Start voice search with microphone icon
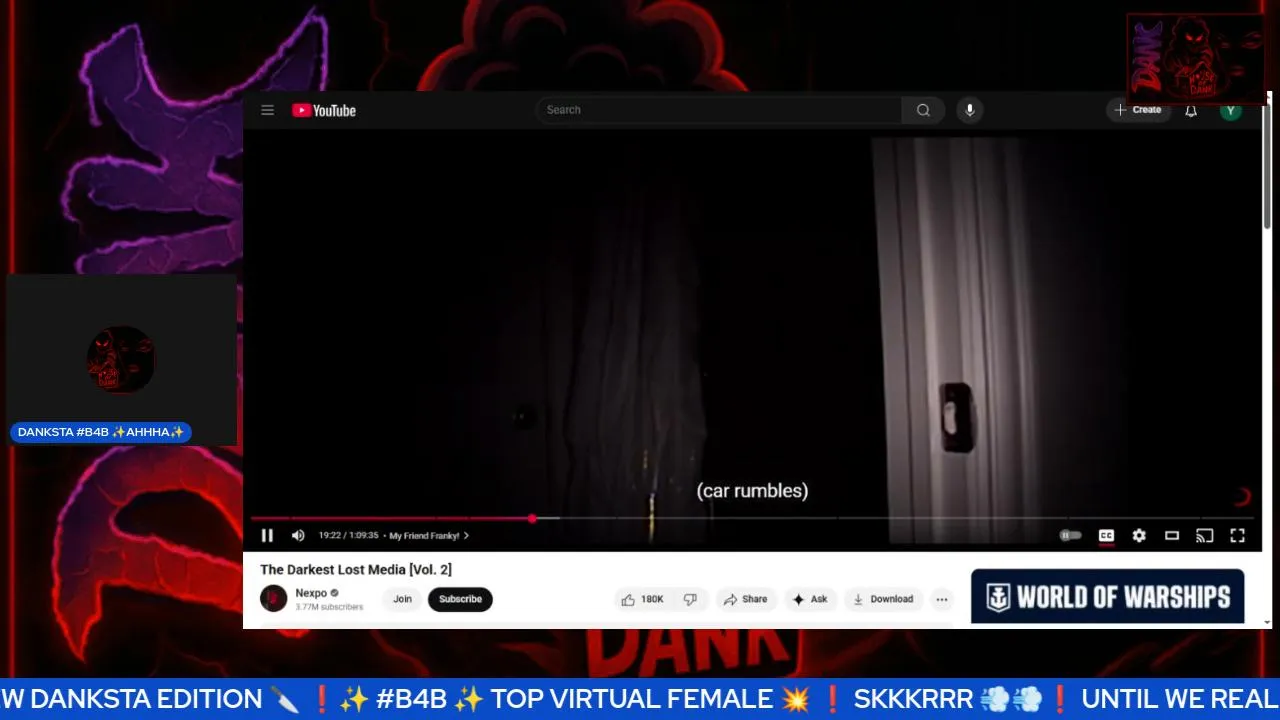The height and width of the screenshot is (720, 1280). click(x=969, y=110)
